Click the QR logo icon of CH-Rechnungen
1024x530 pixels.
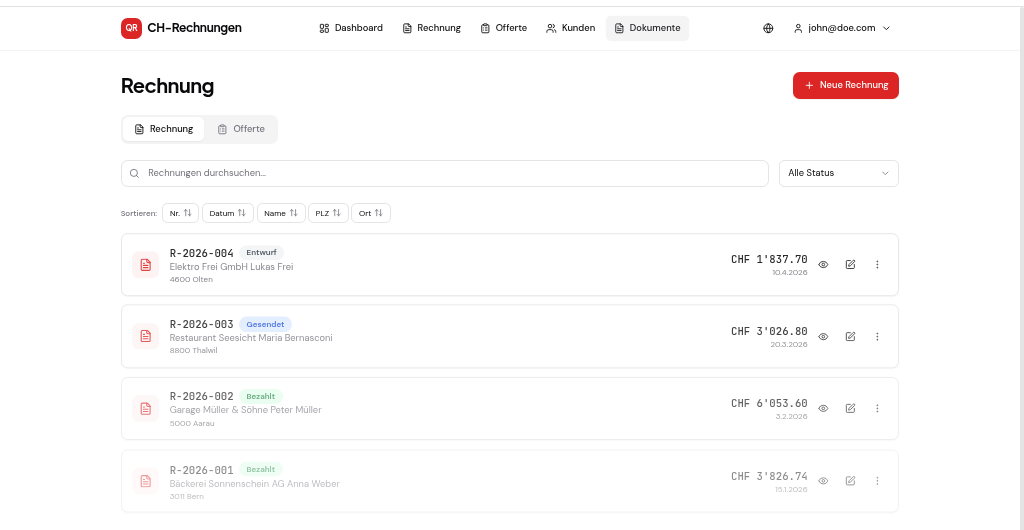(x=131, y=28)
